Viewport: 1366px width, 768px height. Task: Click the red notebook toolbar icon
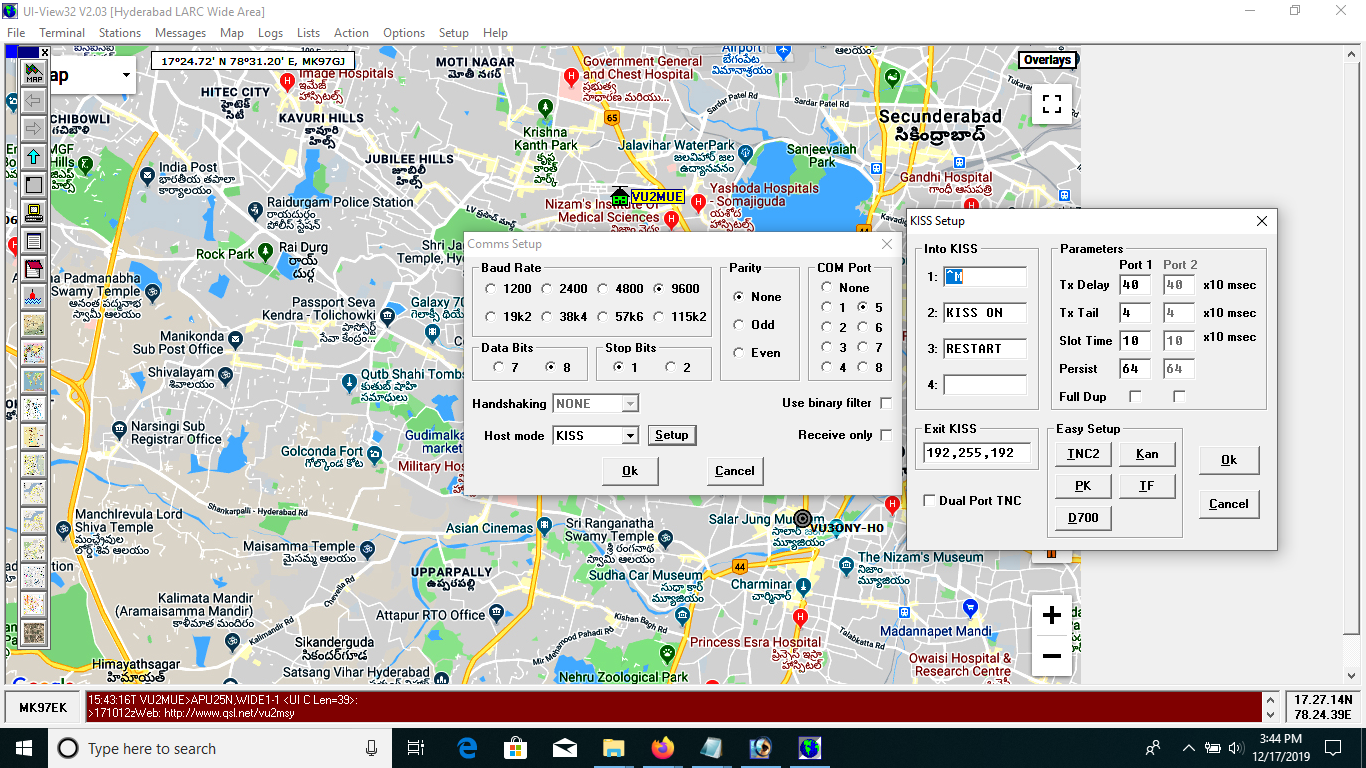pos(33,269)
